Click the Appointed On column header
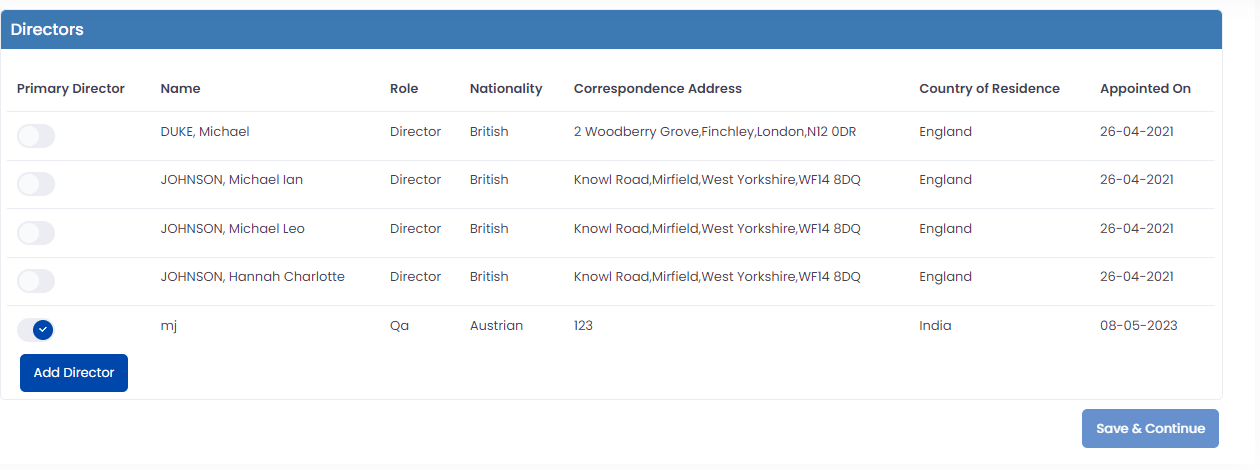 pos(1145,89)
